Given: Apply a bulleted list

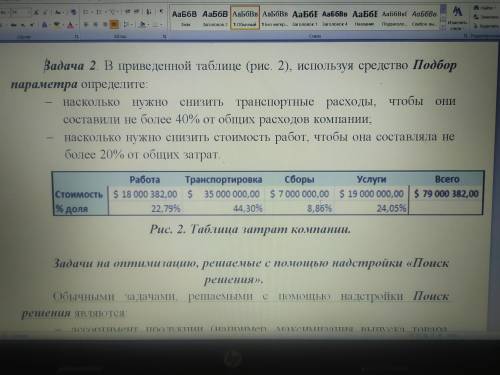Looking at the screenshot, I should pyautogui.click(x=85, y=12).
